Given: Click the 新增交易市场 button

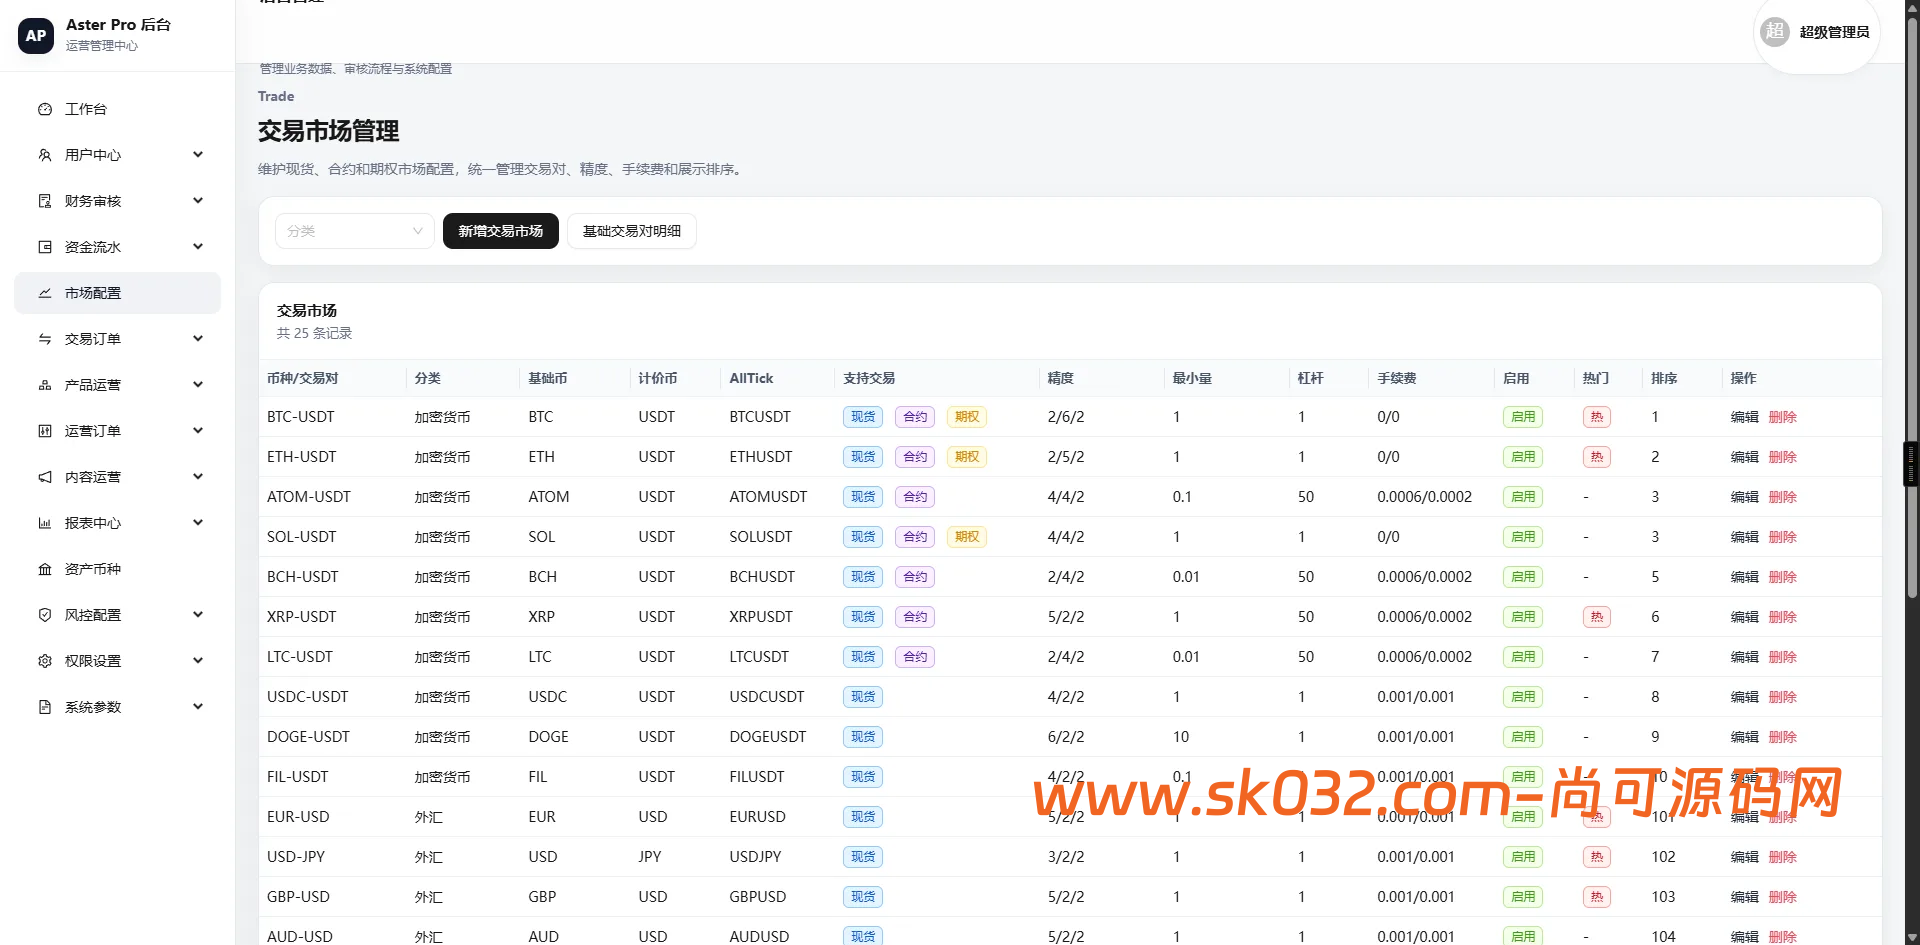Looking at the screenshot, I should 501,231.
